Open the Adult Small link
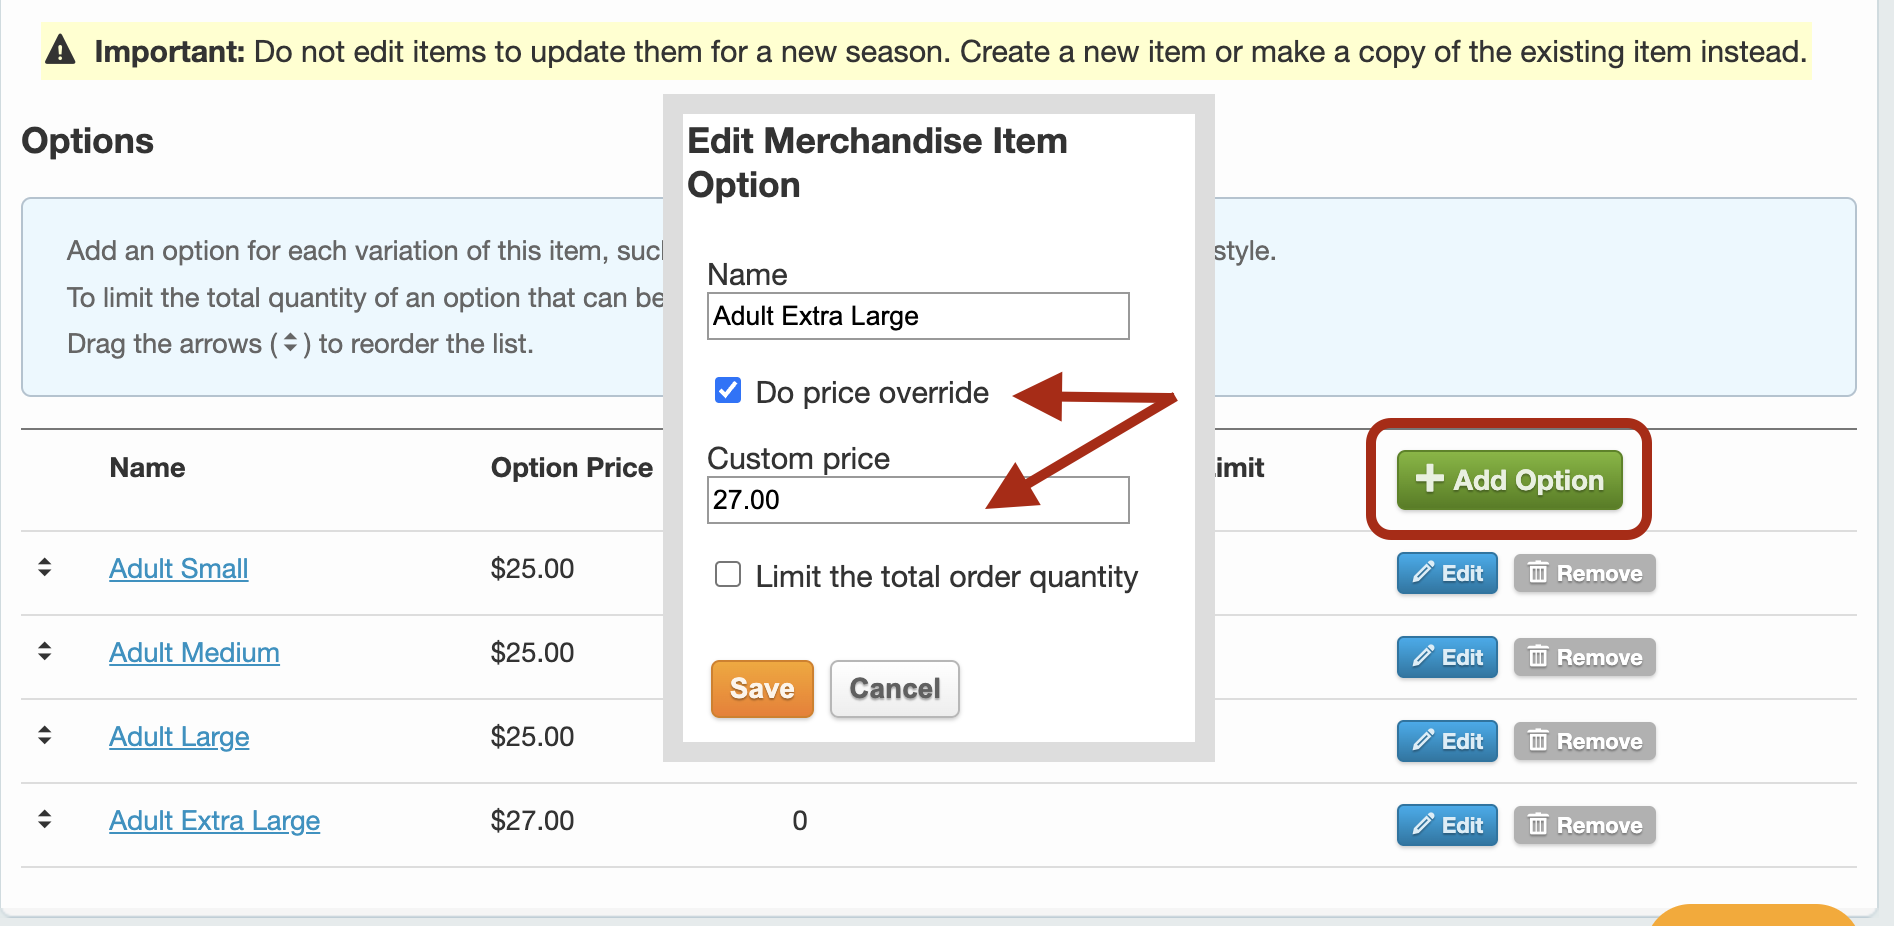Screen dimensions: 1894x926 click(x=178, y=569)
